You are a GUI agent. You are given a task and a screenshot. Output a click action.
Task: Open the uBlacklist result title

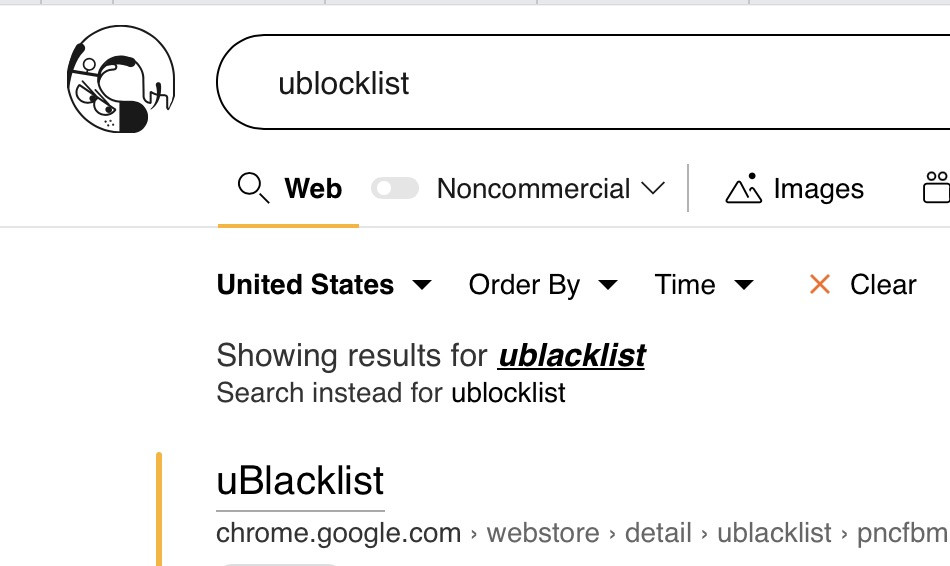pos(300,481)
